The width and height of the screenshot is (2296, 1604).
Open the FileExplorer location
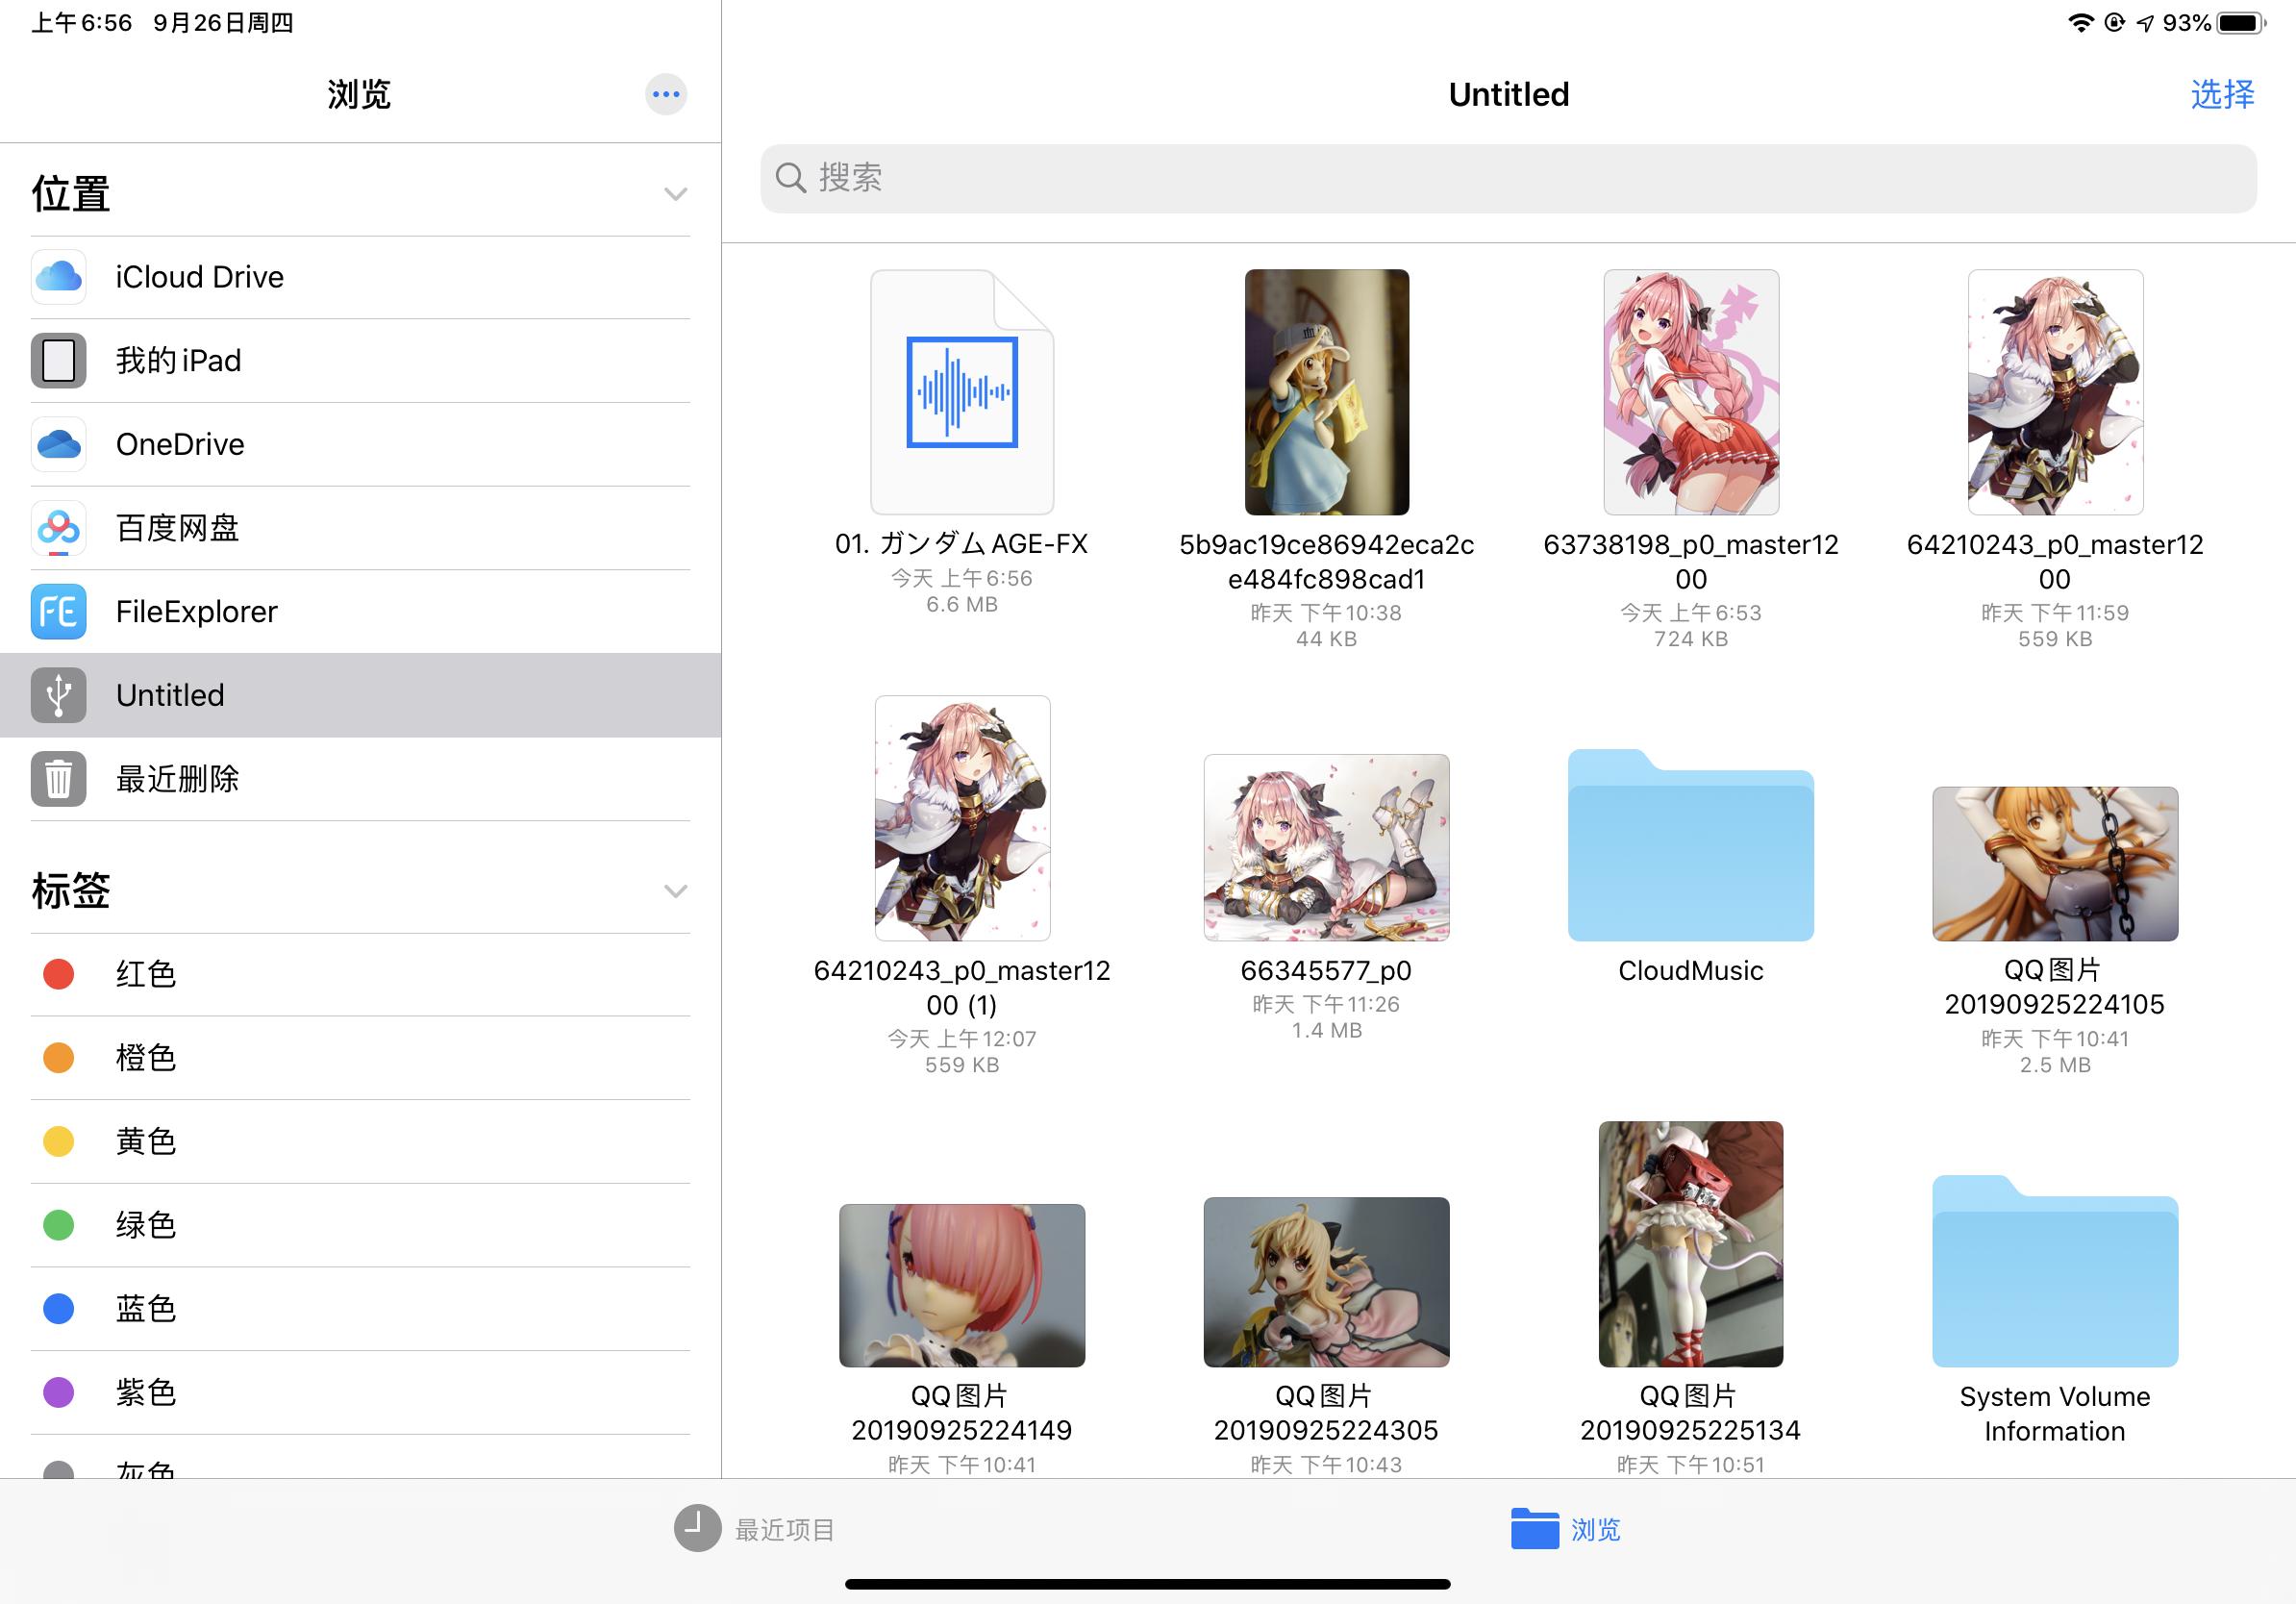(197, 611)
